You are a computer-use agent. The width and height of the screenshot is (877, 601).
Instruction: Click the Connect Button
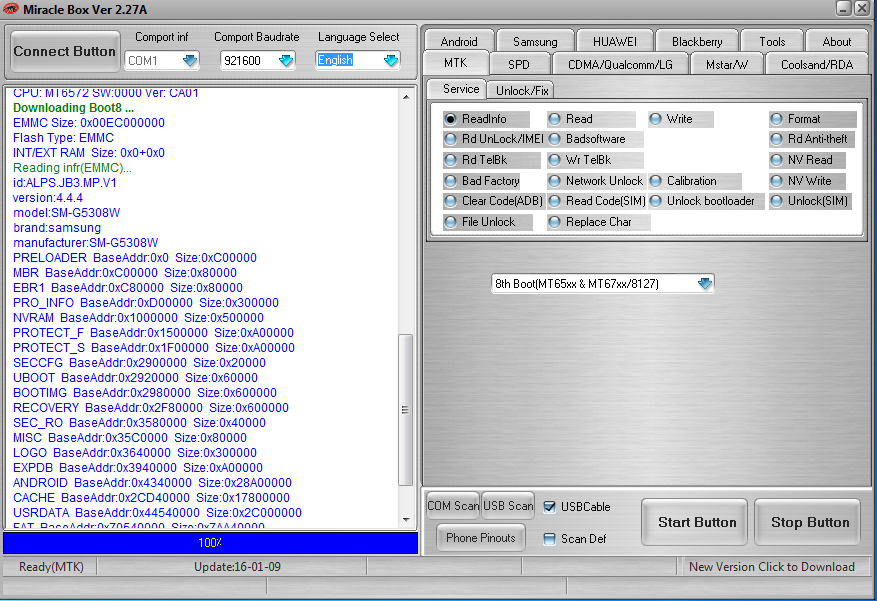[65, 51]
